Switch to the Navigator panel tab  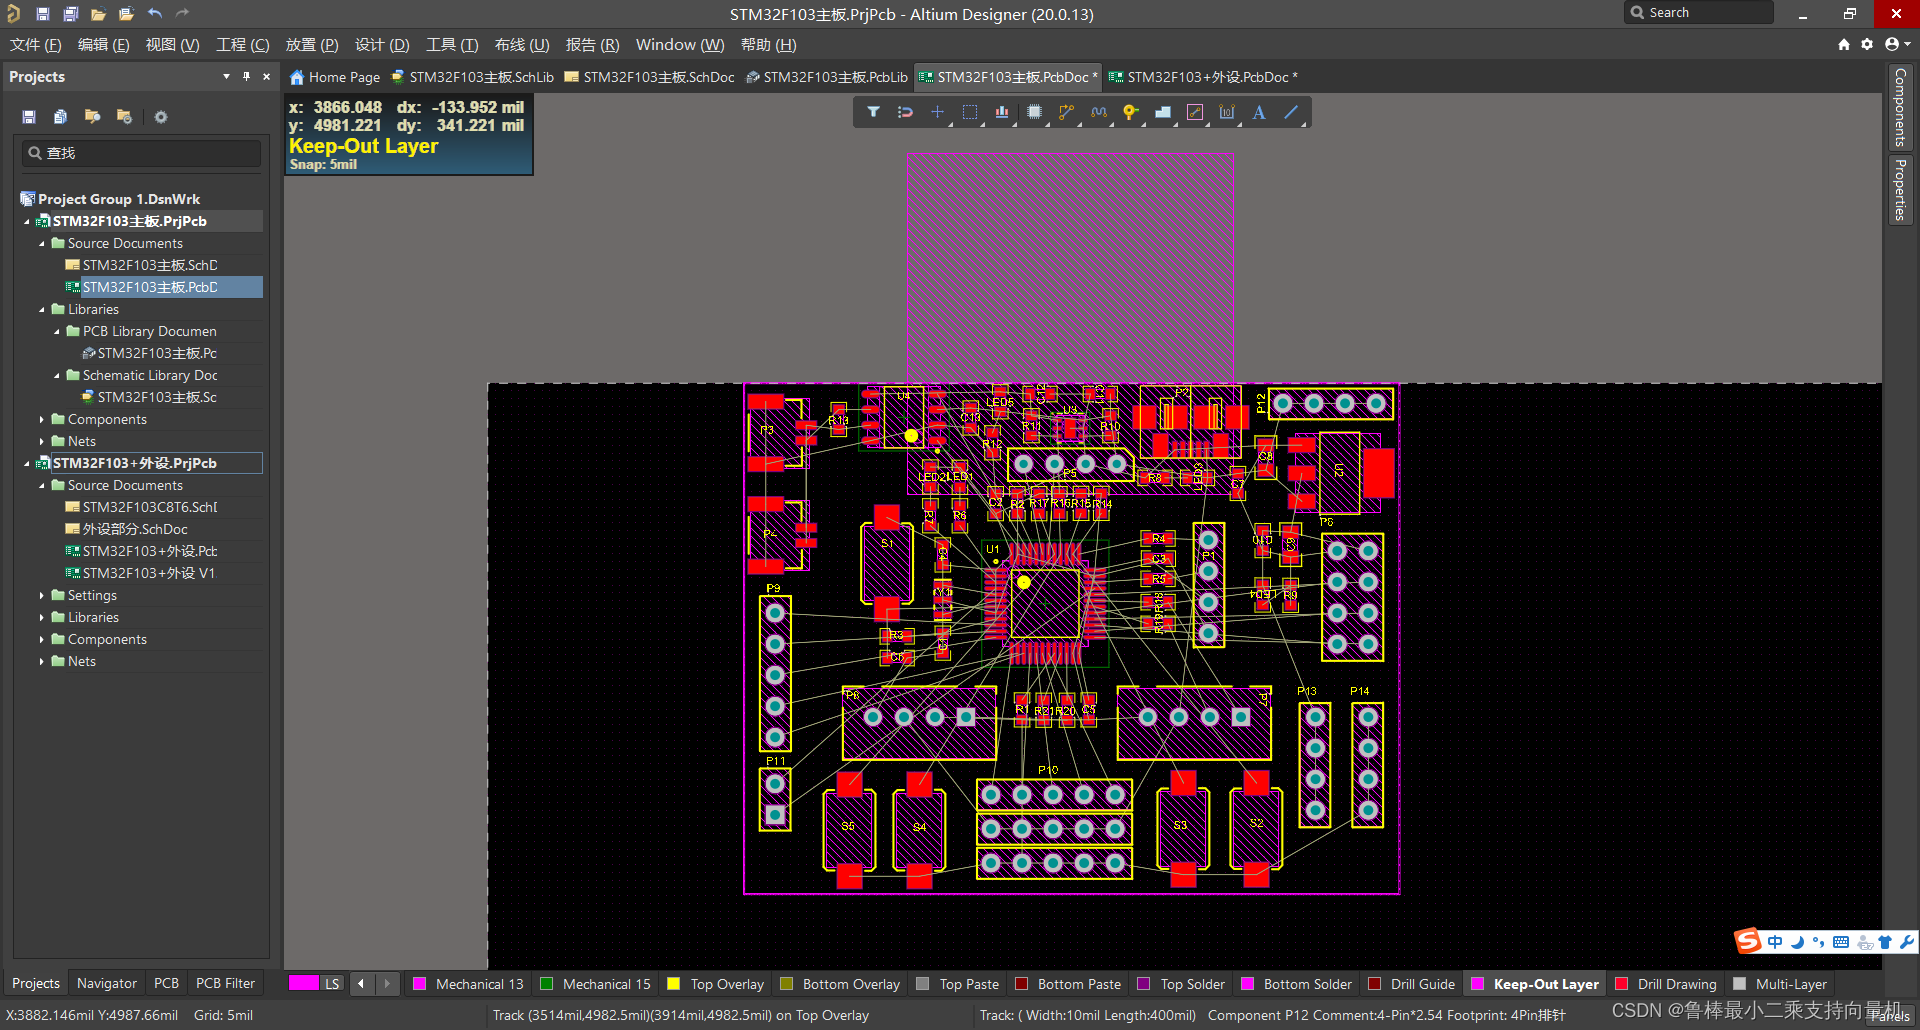tap(107, 984)
